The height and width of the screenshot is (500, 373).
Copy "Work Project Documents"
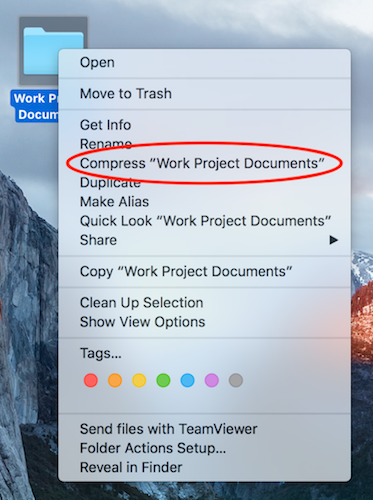[x=204, y=271]
